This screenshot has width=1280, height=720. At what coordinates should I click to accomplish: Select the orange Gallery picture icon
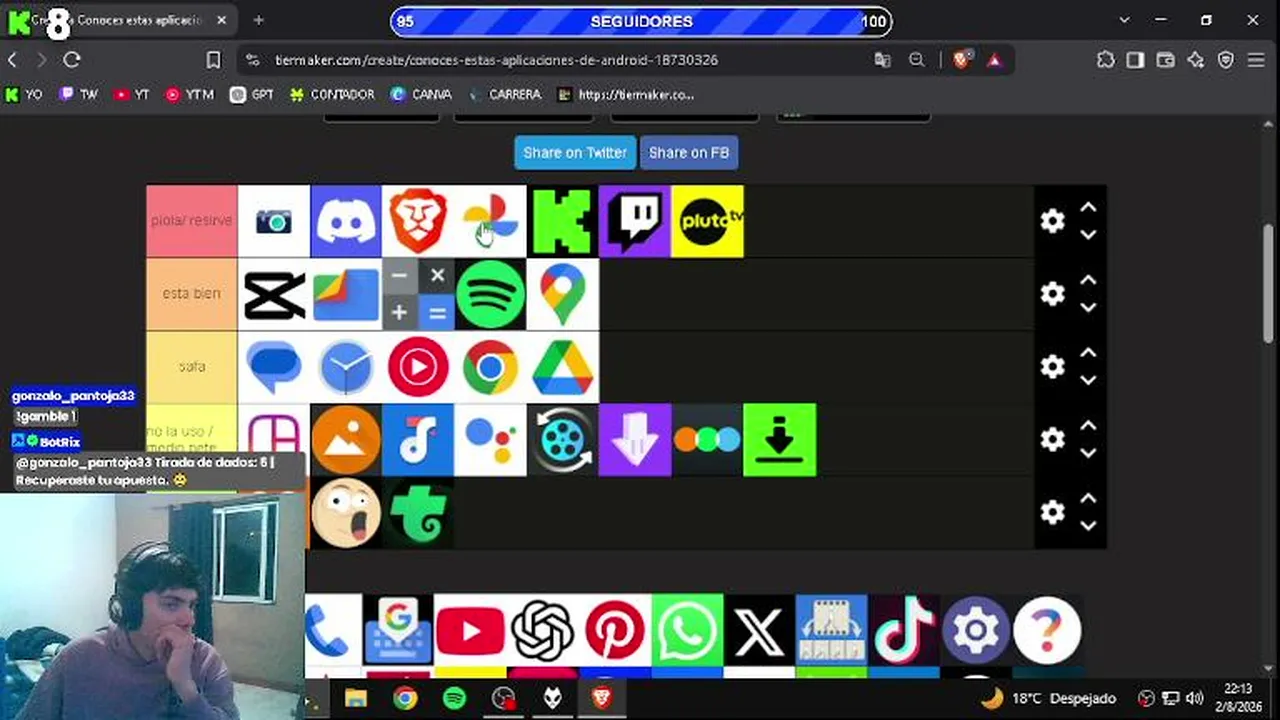[346, 440]
